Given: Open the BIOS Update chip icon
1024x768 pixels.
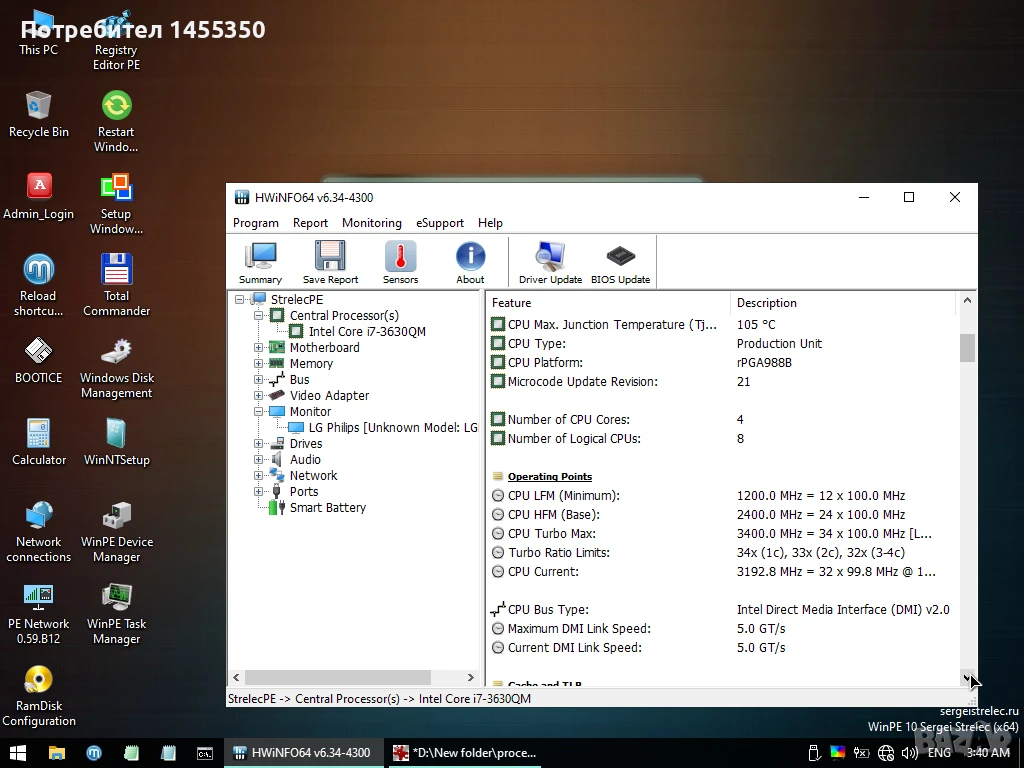Looking at the screenshot, I should point(620,263).
